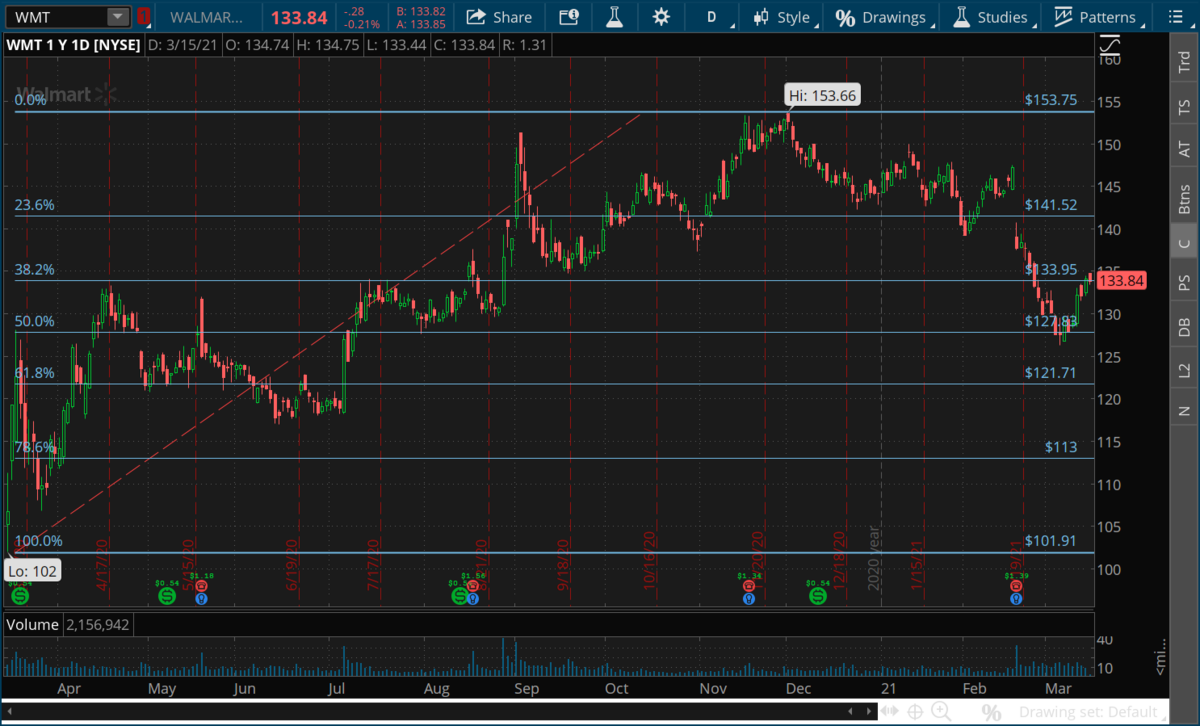The height and width of the screenshot is (726, 1200).
Task: Click the Share button
Action: [499, 17]
